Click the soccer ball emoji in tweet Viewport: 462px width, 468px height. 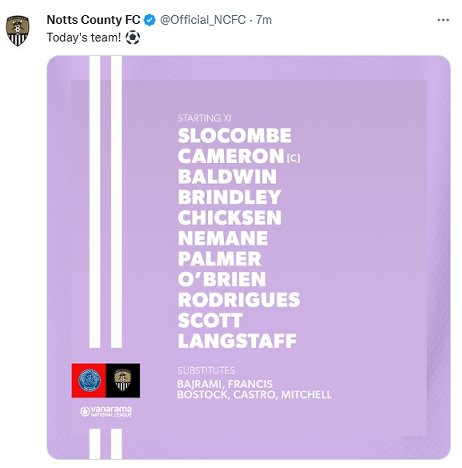(x=133, y=38)
